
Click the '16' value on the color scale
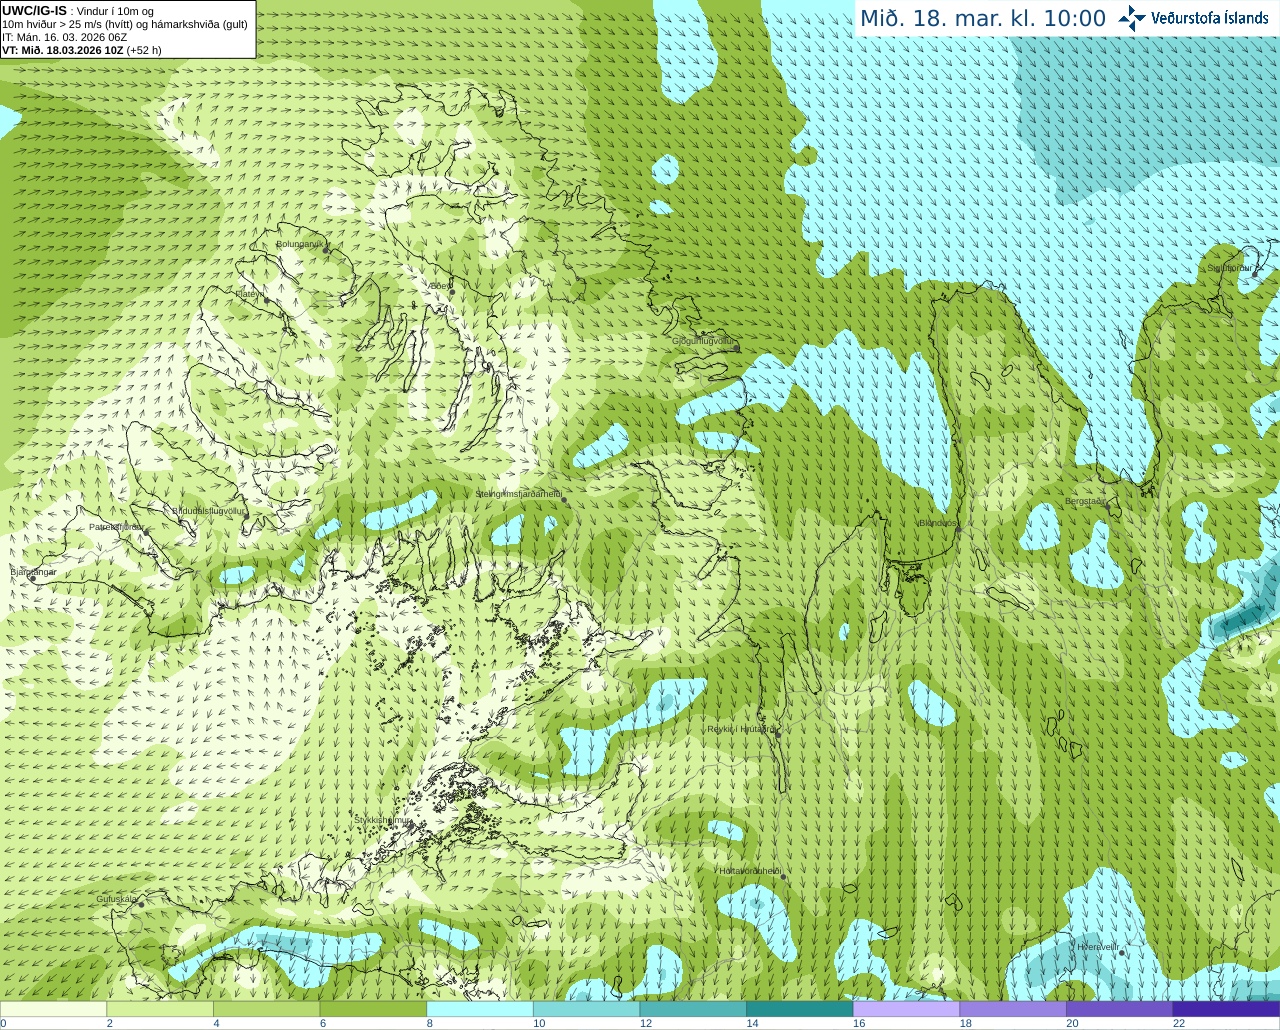pos(858,1023)
